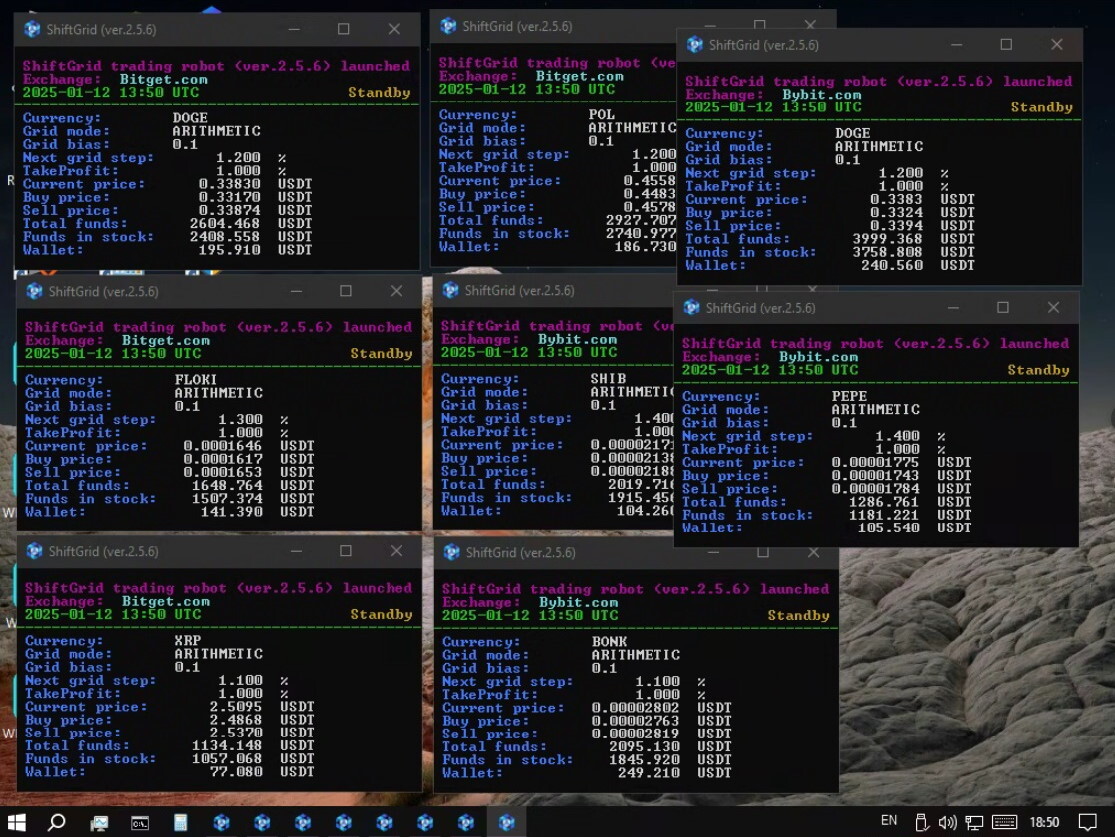Image resolution: width=1115 pixels, height=837 pixels.
Task: Click Standby status in the PEPE window
Action: coord(1038,370)
